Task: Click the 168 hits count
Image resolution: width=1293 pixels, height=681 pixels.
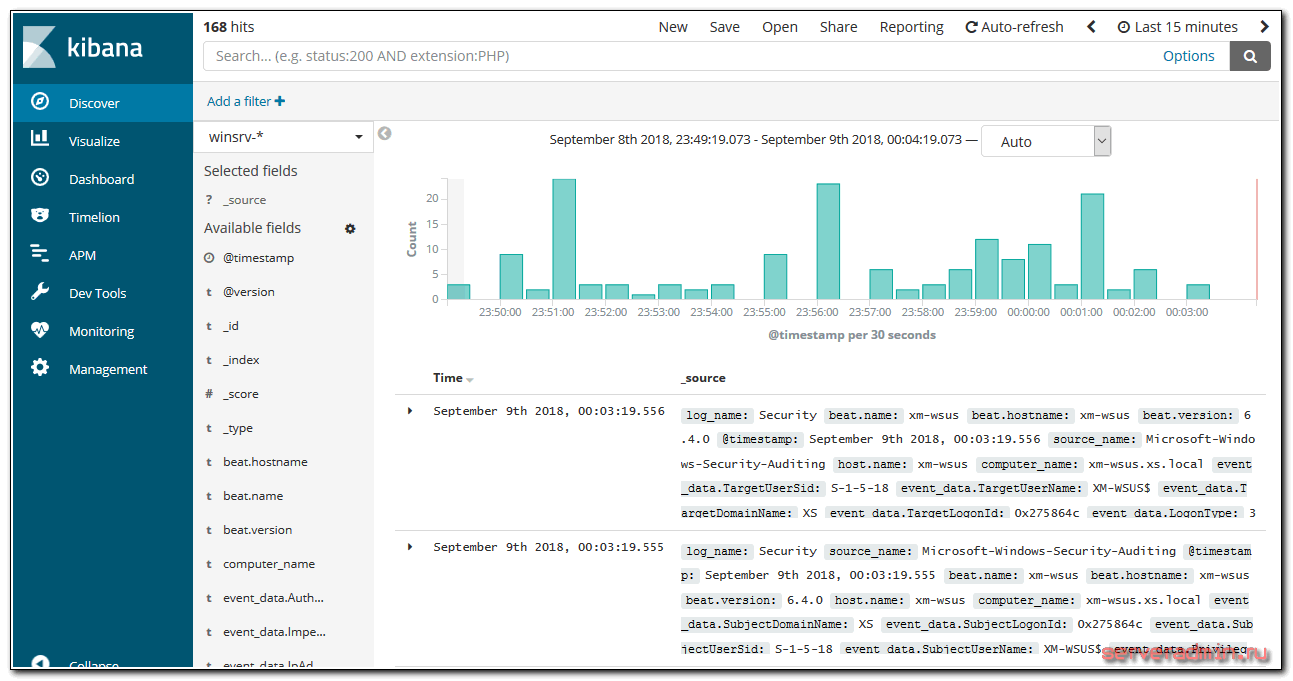Action: [229, 27]
